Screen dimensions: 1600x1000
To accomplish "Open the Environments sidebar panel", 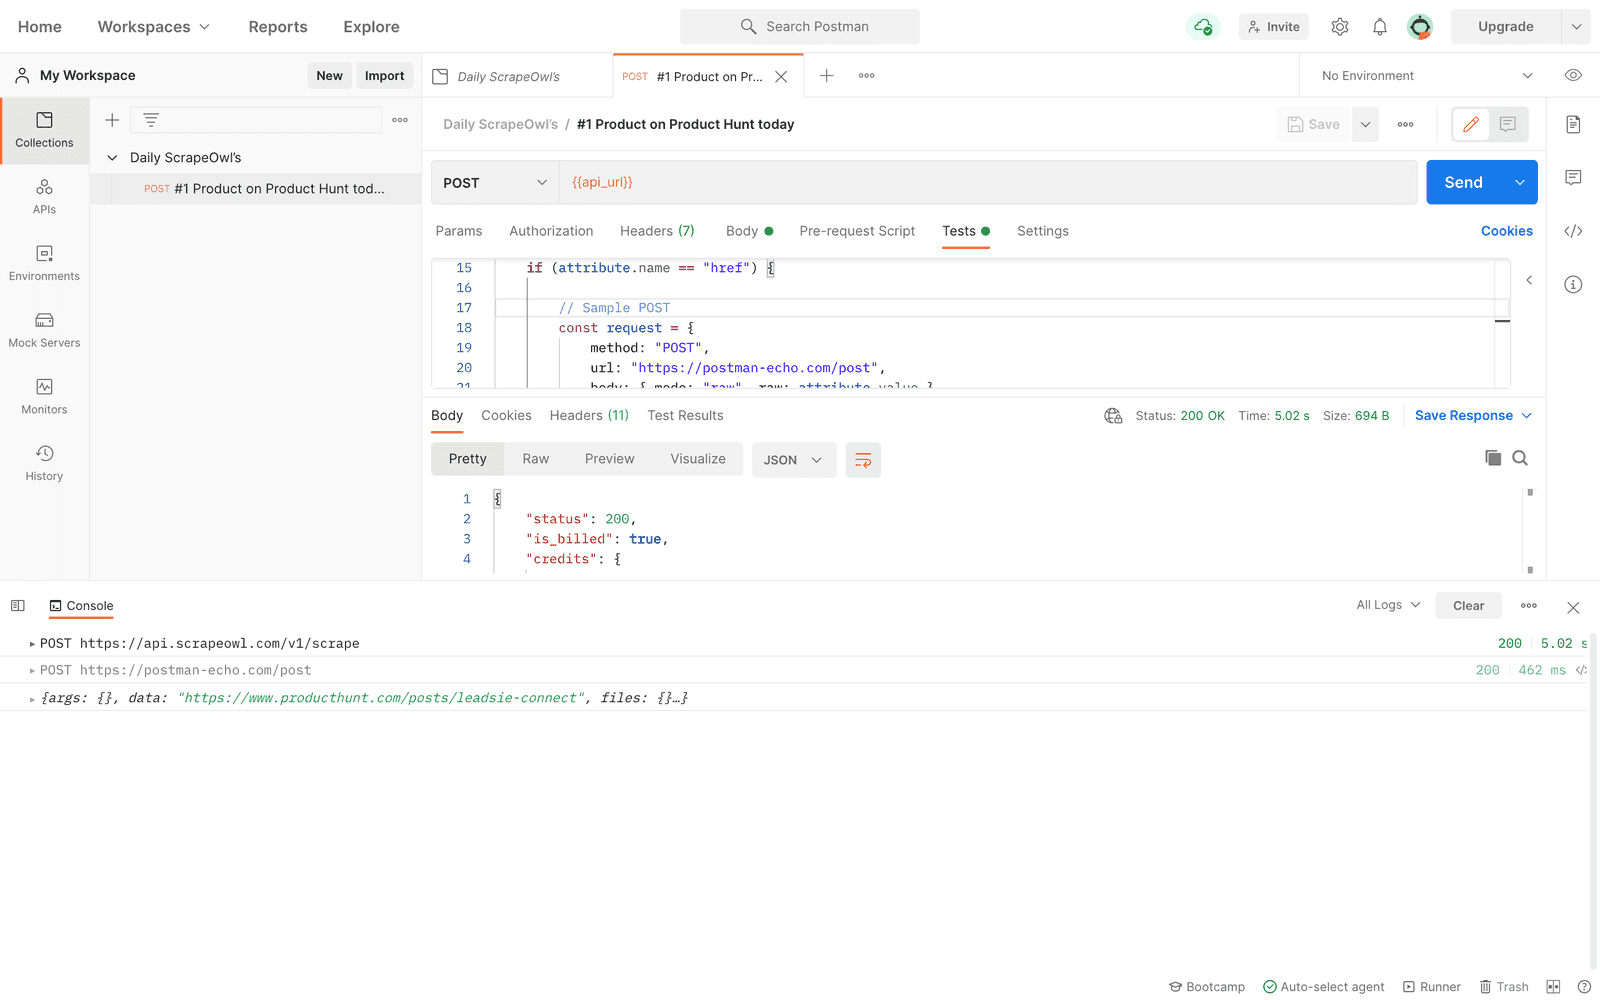I will coord(44,263).
